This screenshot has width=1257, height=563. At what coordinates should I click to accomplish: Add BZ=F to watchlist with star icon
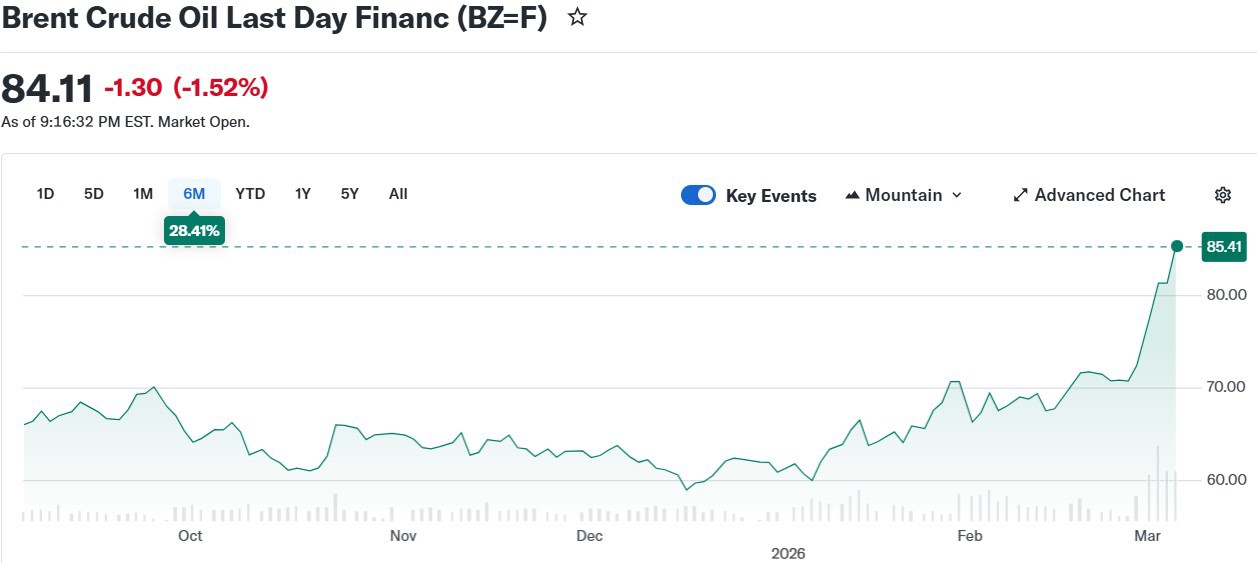pos(577,17)
